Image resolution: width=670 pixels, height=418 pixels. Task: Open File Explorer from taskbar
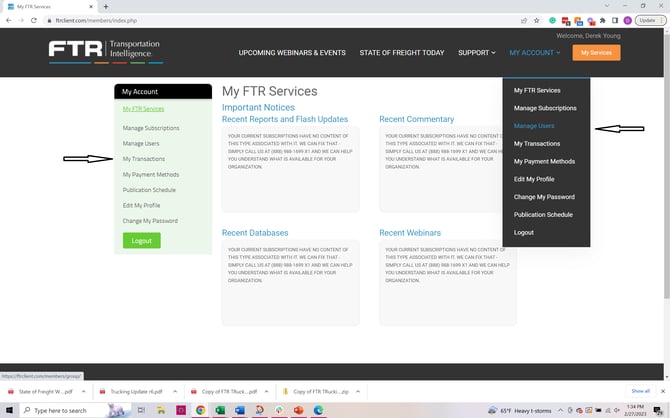point(161,410)
